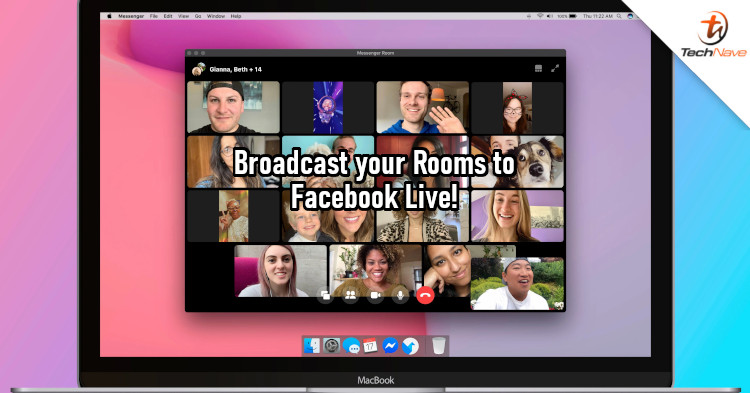The image size is (750, 393).
Task: Open System Preferences from the dock
Action: 331,345
